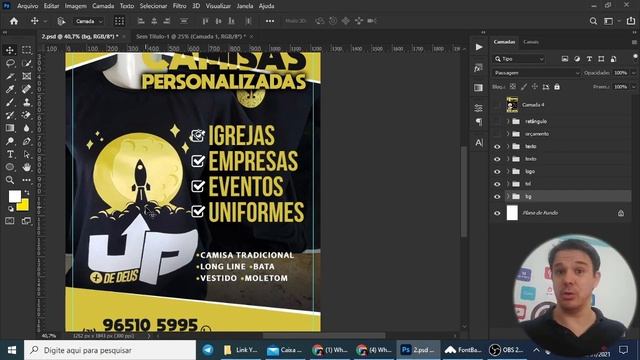Open the search icon in options bar

593,21
